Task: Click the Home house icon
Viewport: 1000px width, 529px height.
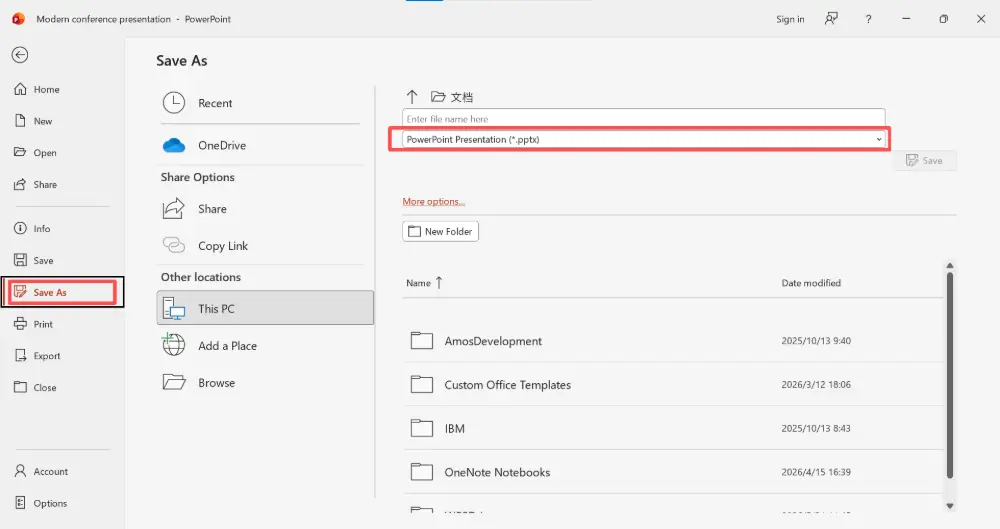Action: pyautogui.click(x=20, y=89)
